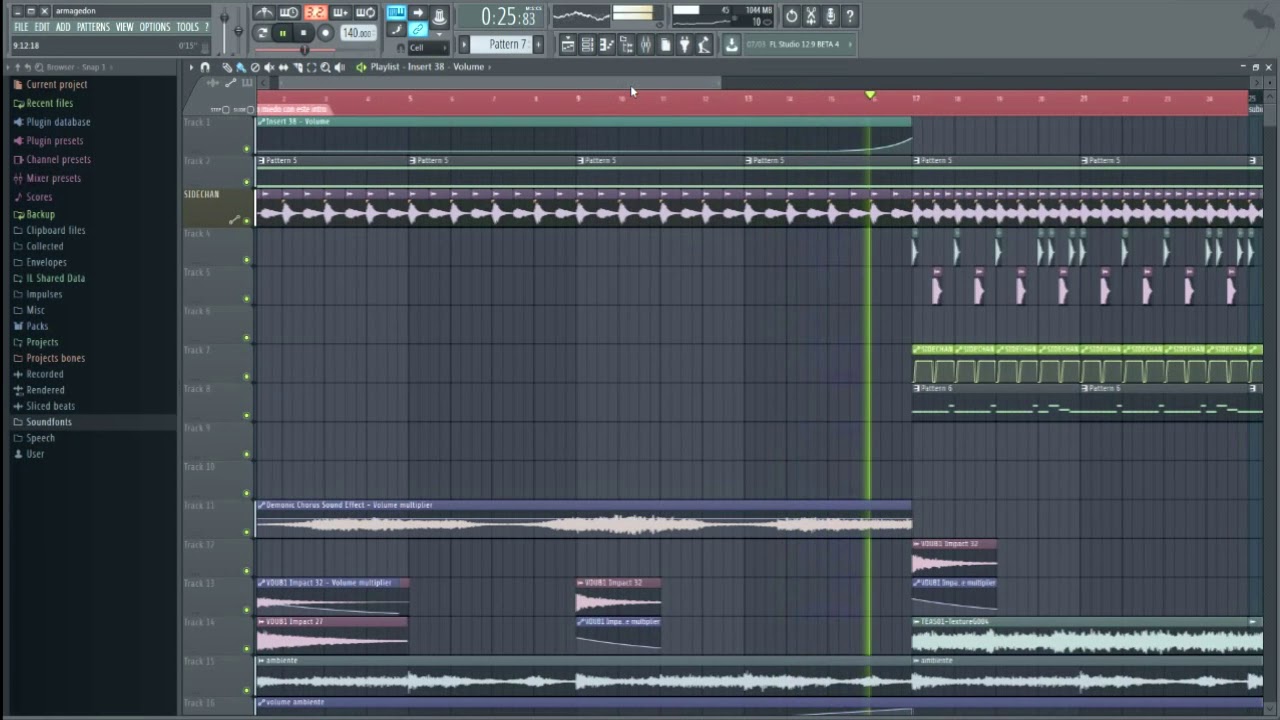Open the TOOLS menu
Image resolution: width=1280 pixels, height=720 pixels.
[187, 27]
